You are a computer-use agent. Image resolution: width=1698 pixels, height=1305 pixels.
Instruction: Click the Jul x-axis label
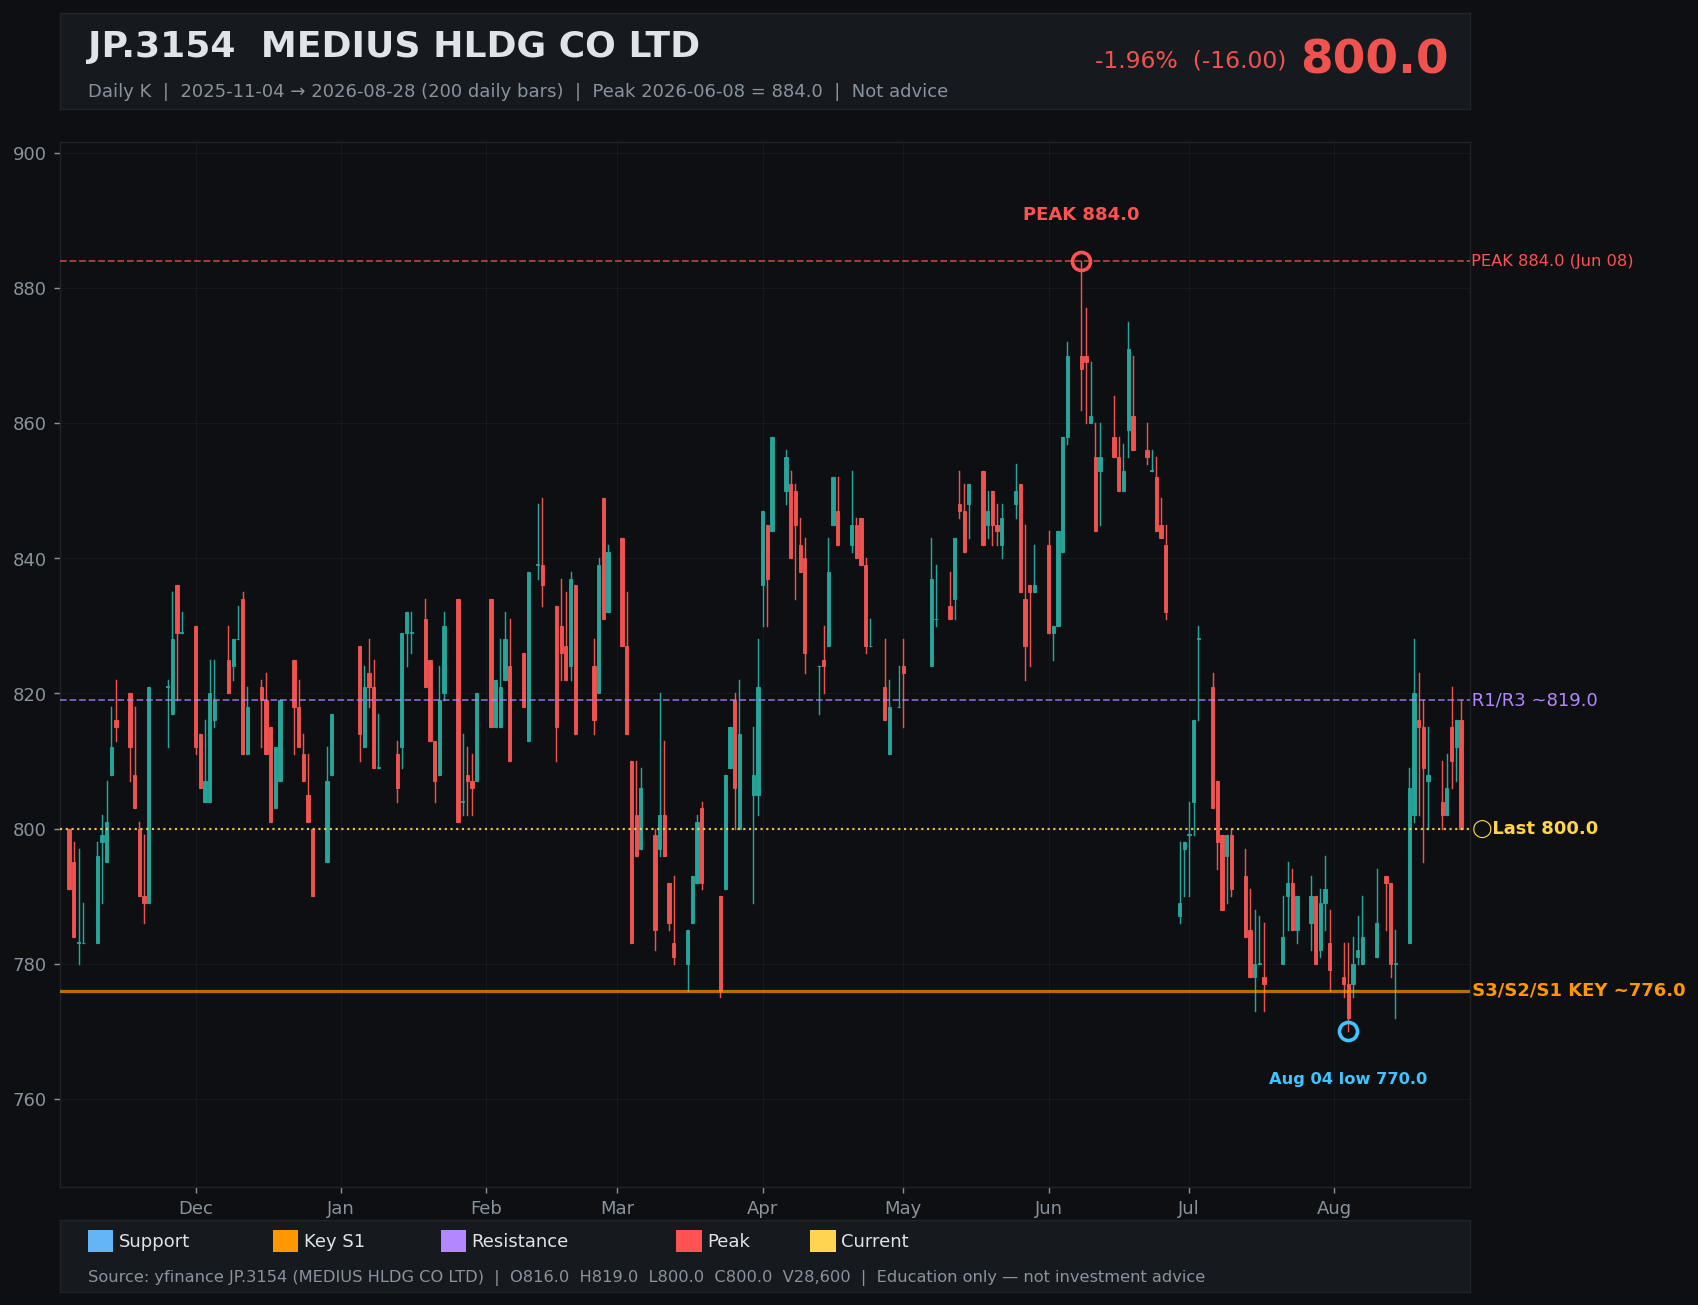pos(1188,1208)
